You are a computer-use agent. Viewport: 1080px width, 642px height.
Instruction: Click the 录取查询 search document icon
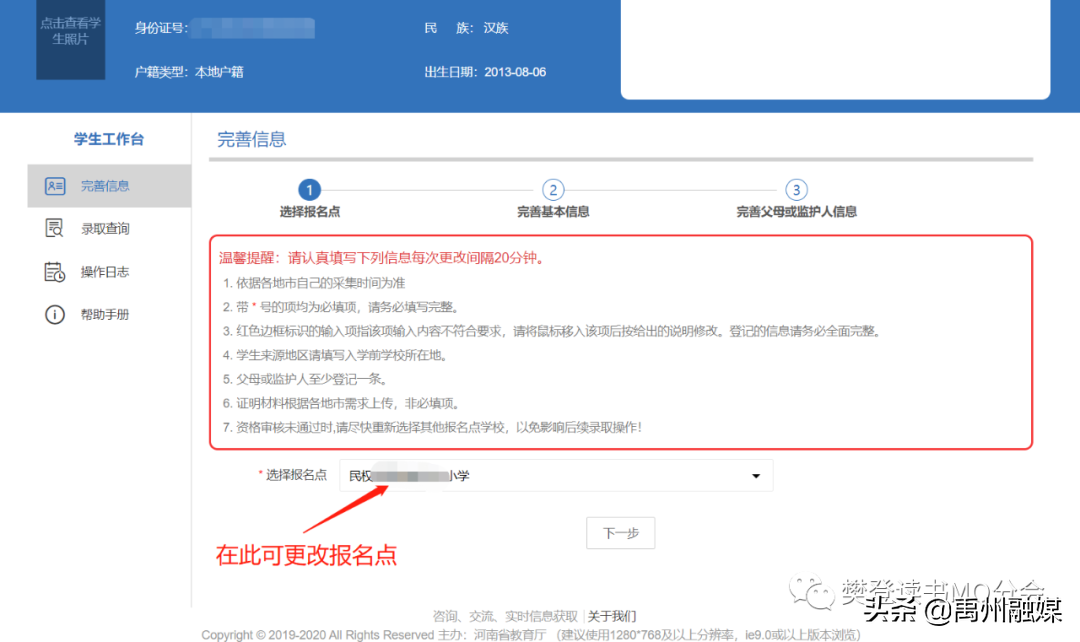(x=55, y=229)
